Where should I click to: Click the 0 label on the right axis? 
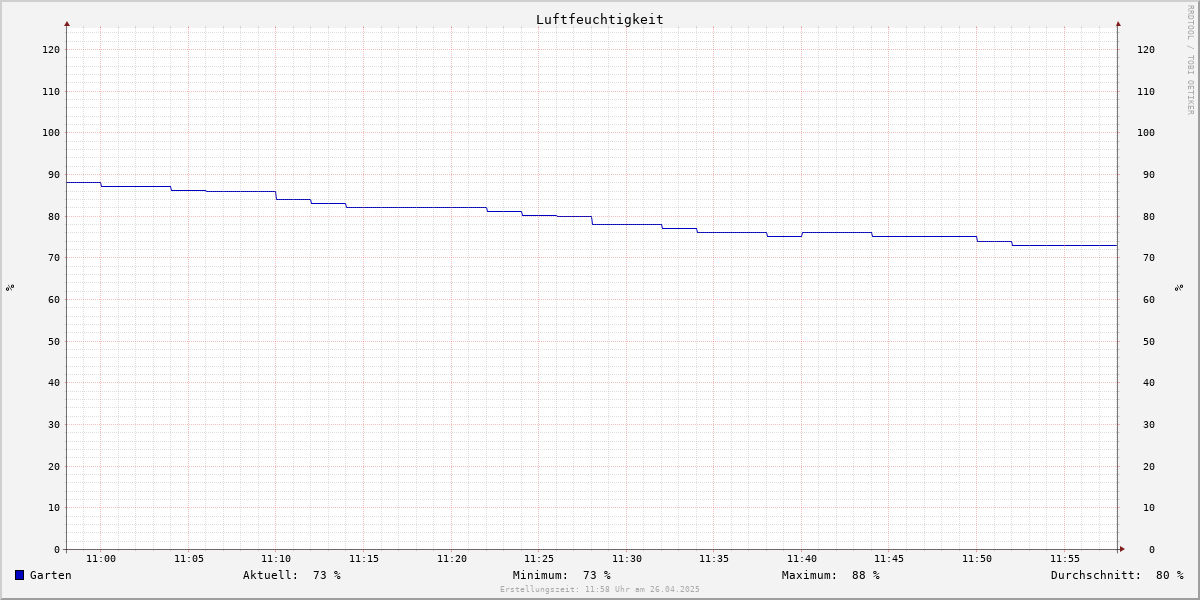[x=1152, y=550]
